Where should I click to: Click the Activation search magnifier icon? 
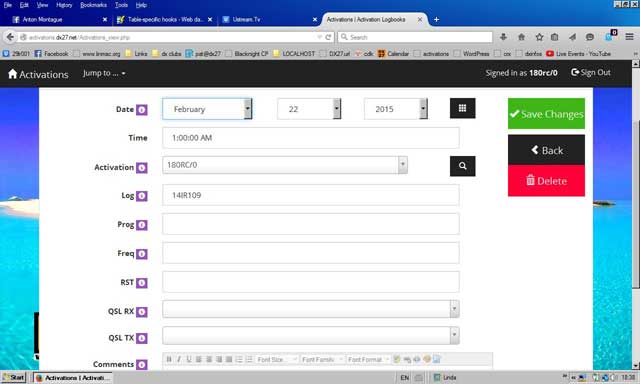click(x=462, y=166)
